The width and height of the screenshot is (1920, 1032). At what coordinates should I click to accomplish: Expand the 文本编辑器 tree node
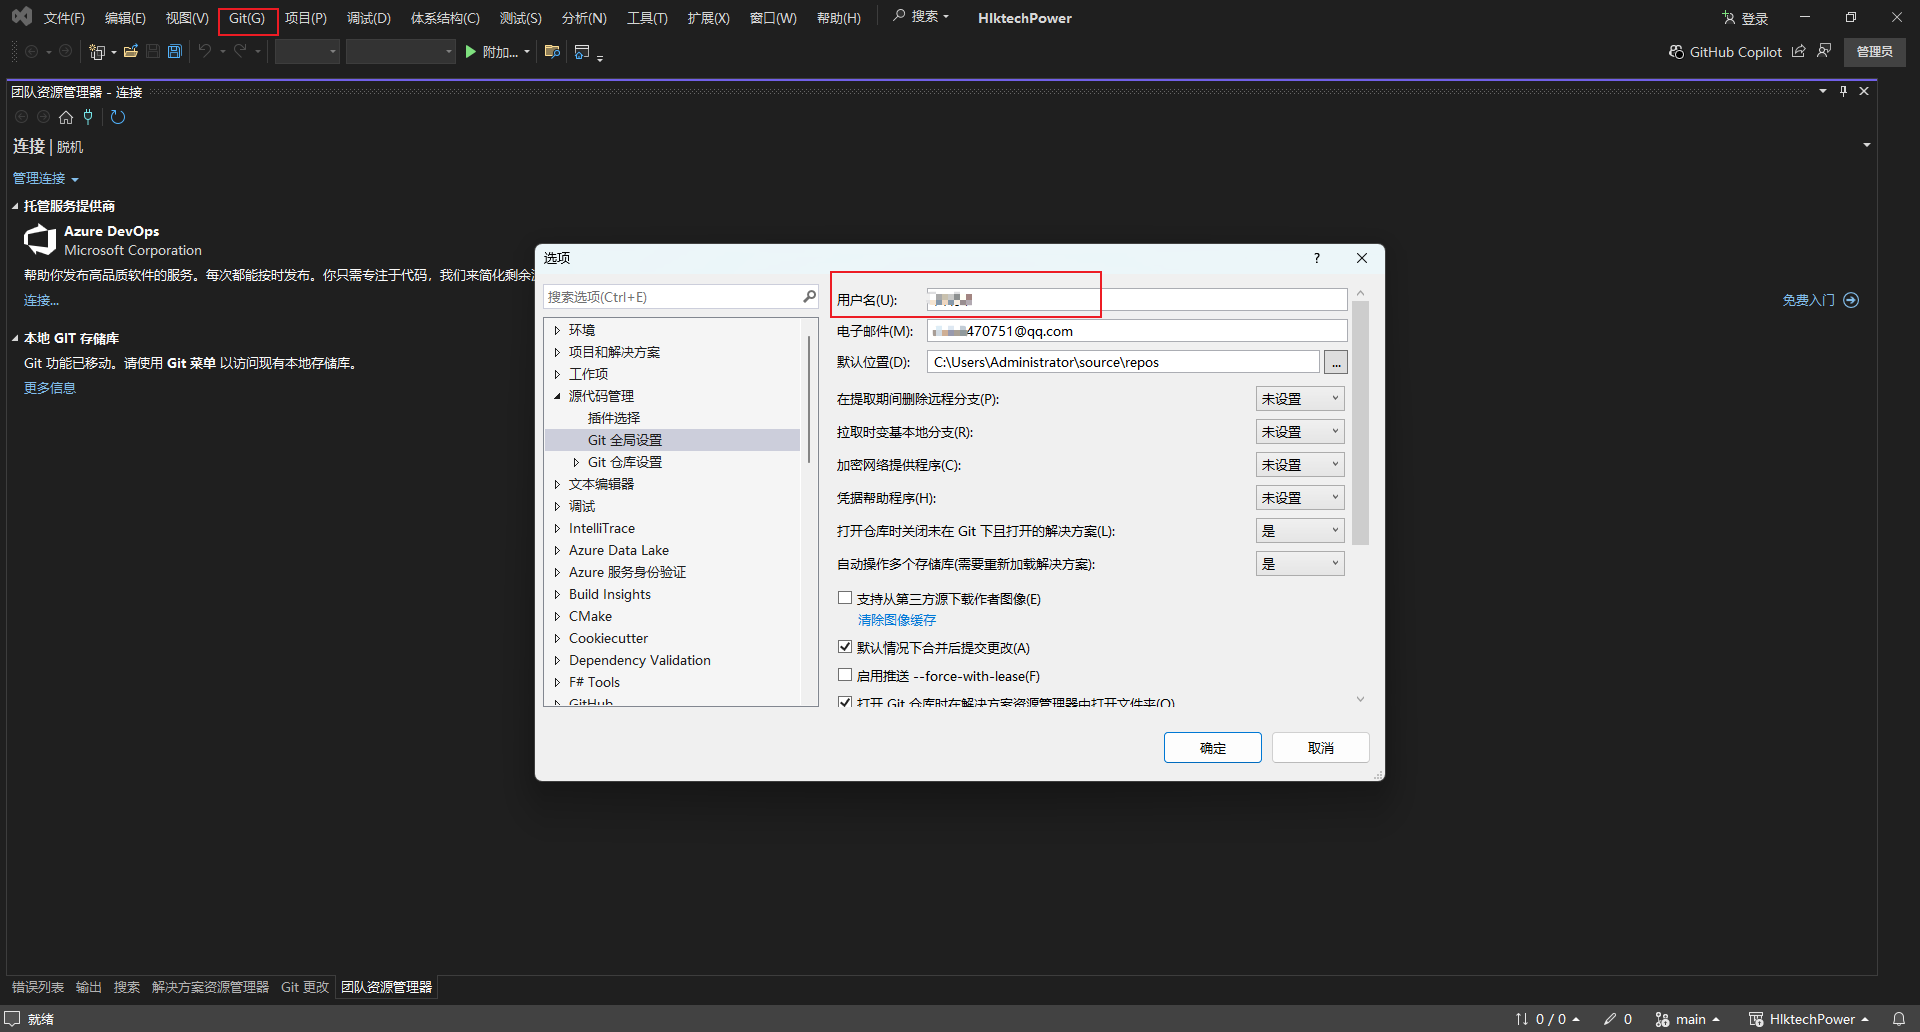tap(557, 484)
